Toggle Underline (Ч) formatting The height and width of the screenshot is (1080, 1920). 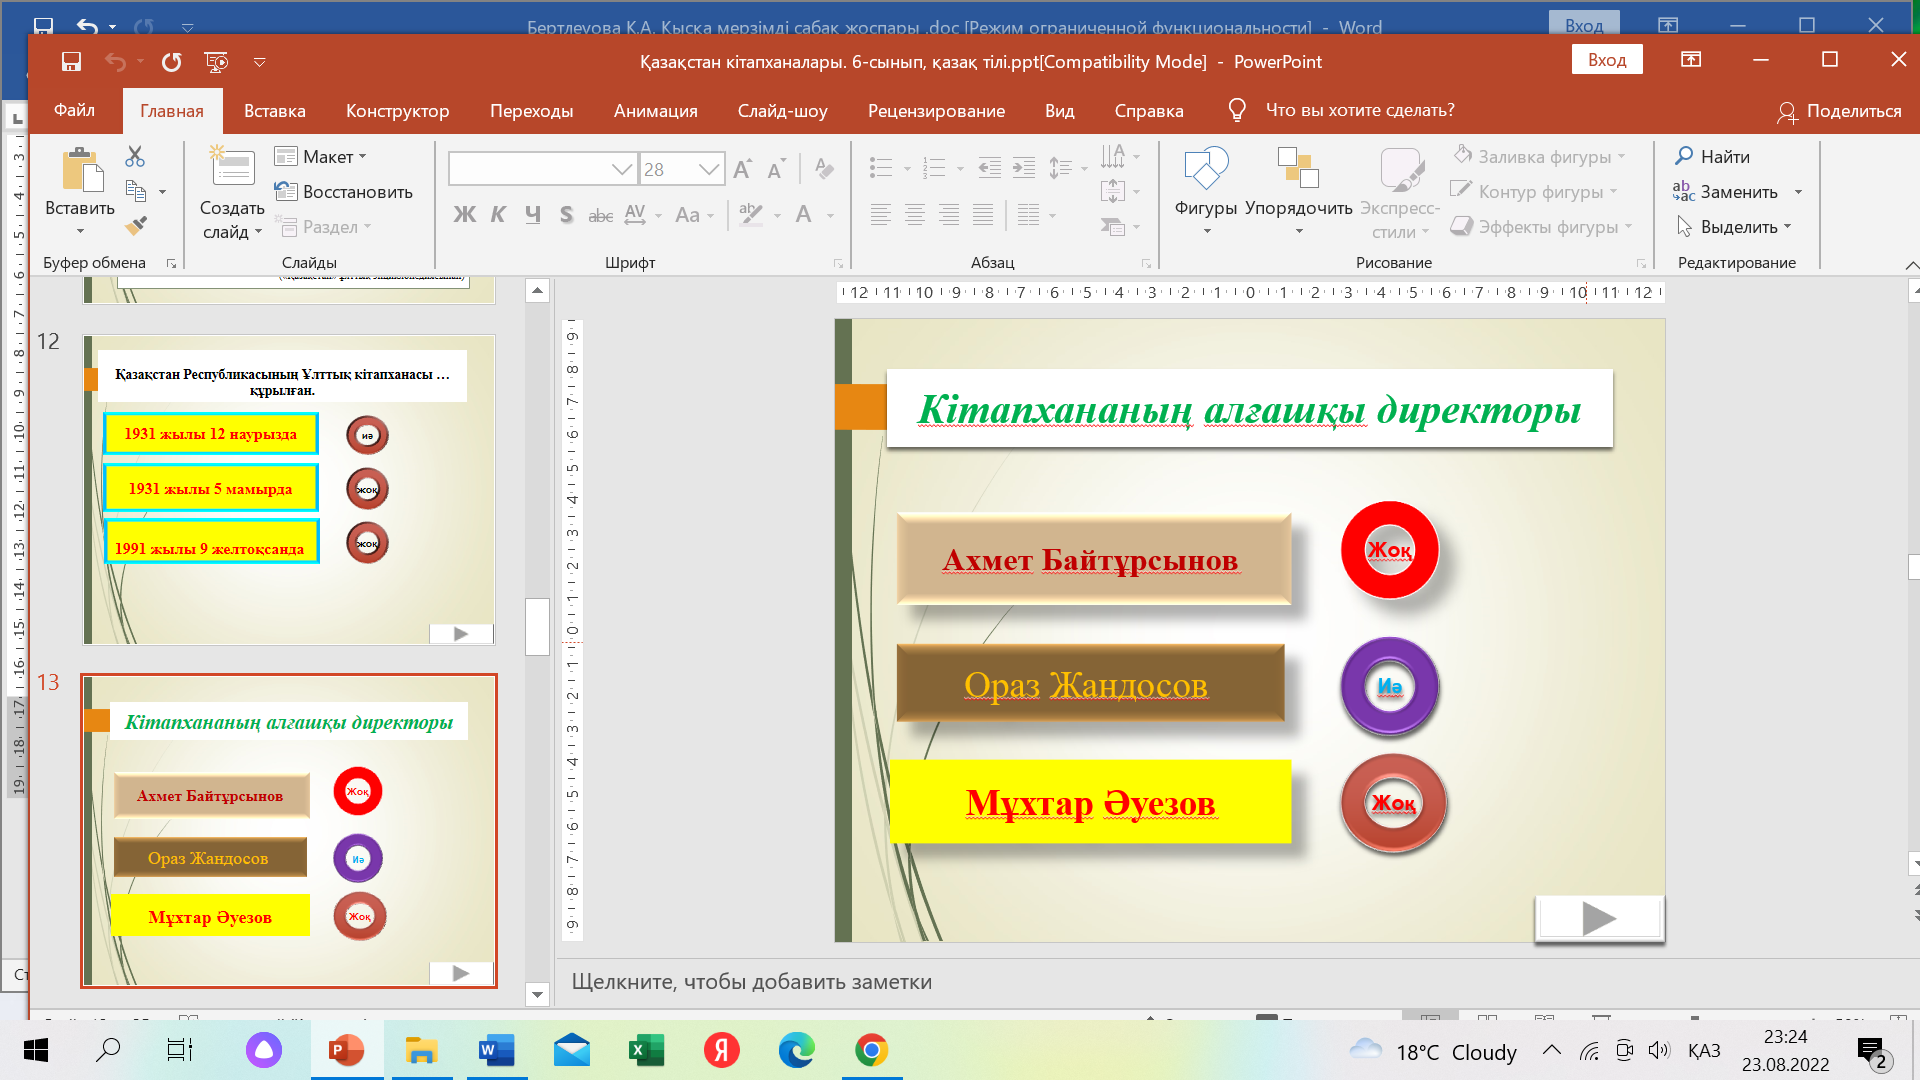(533, 214)
